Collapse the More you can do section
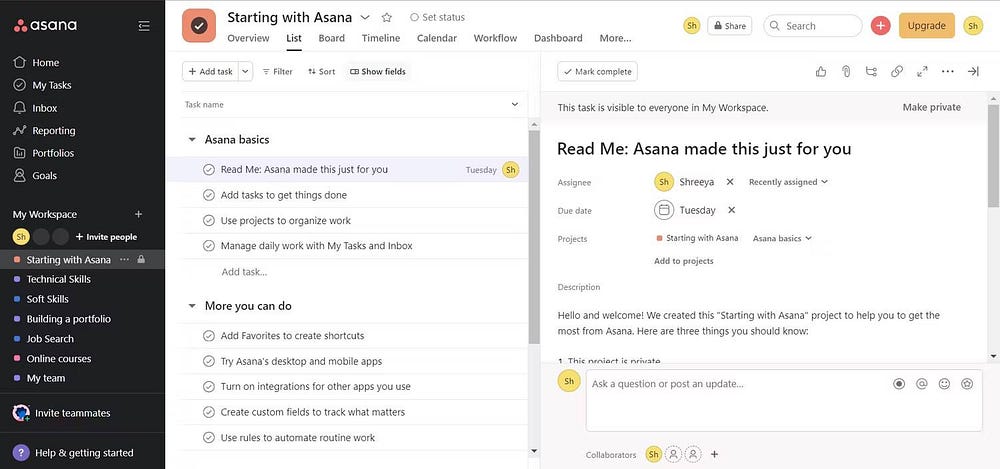 [191, 306]
